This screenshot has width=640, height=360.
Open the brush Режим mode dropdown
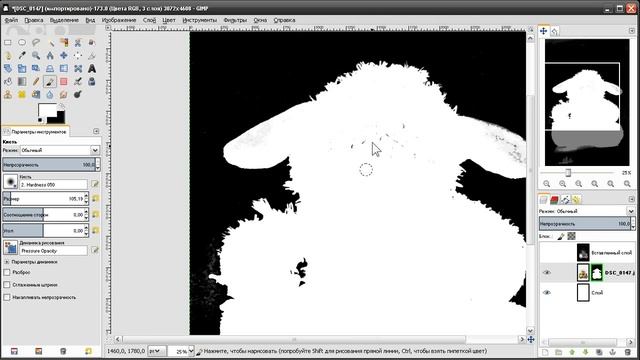point(60,150)
